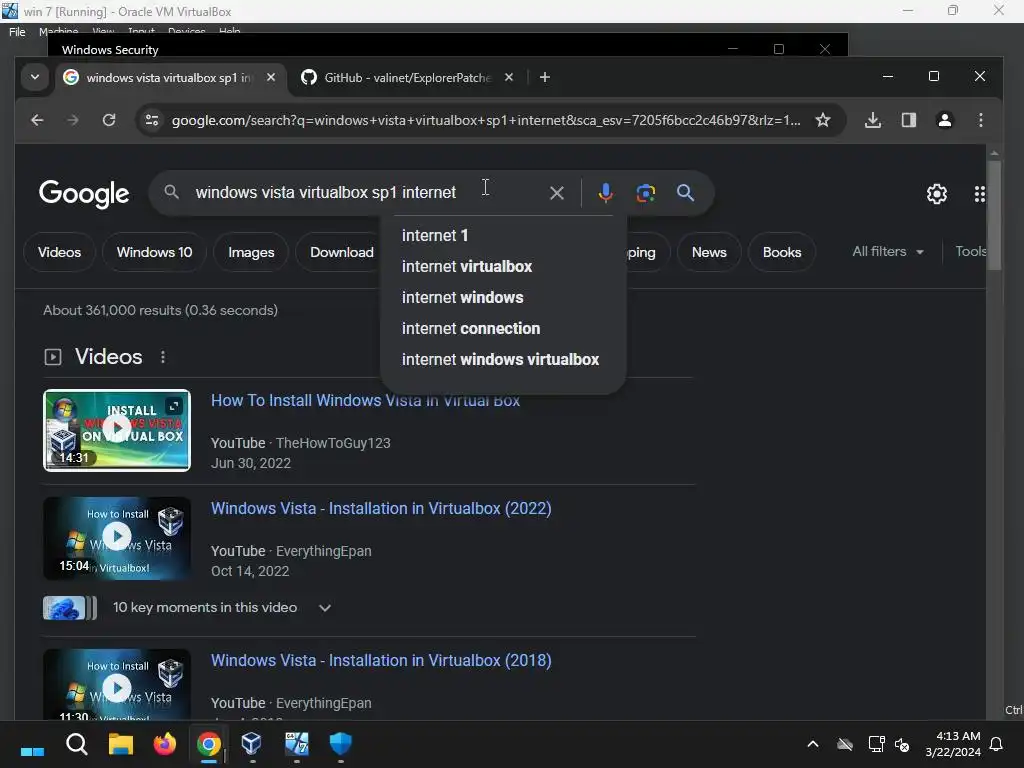Viewport: 1024px width, 768px height.
Task: Filter results by Videos chip
Action: click(x=59, y=252)
